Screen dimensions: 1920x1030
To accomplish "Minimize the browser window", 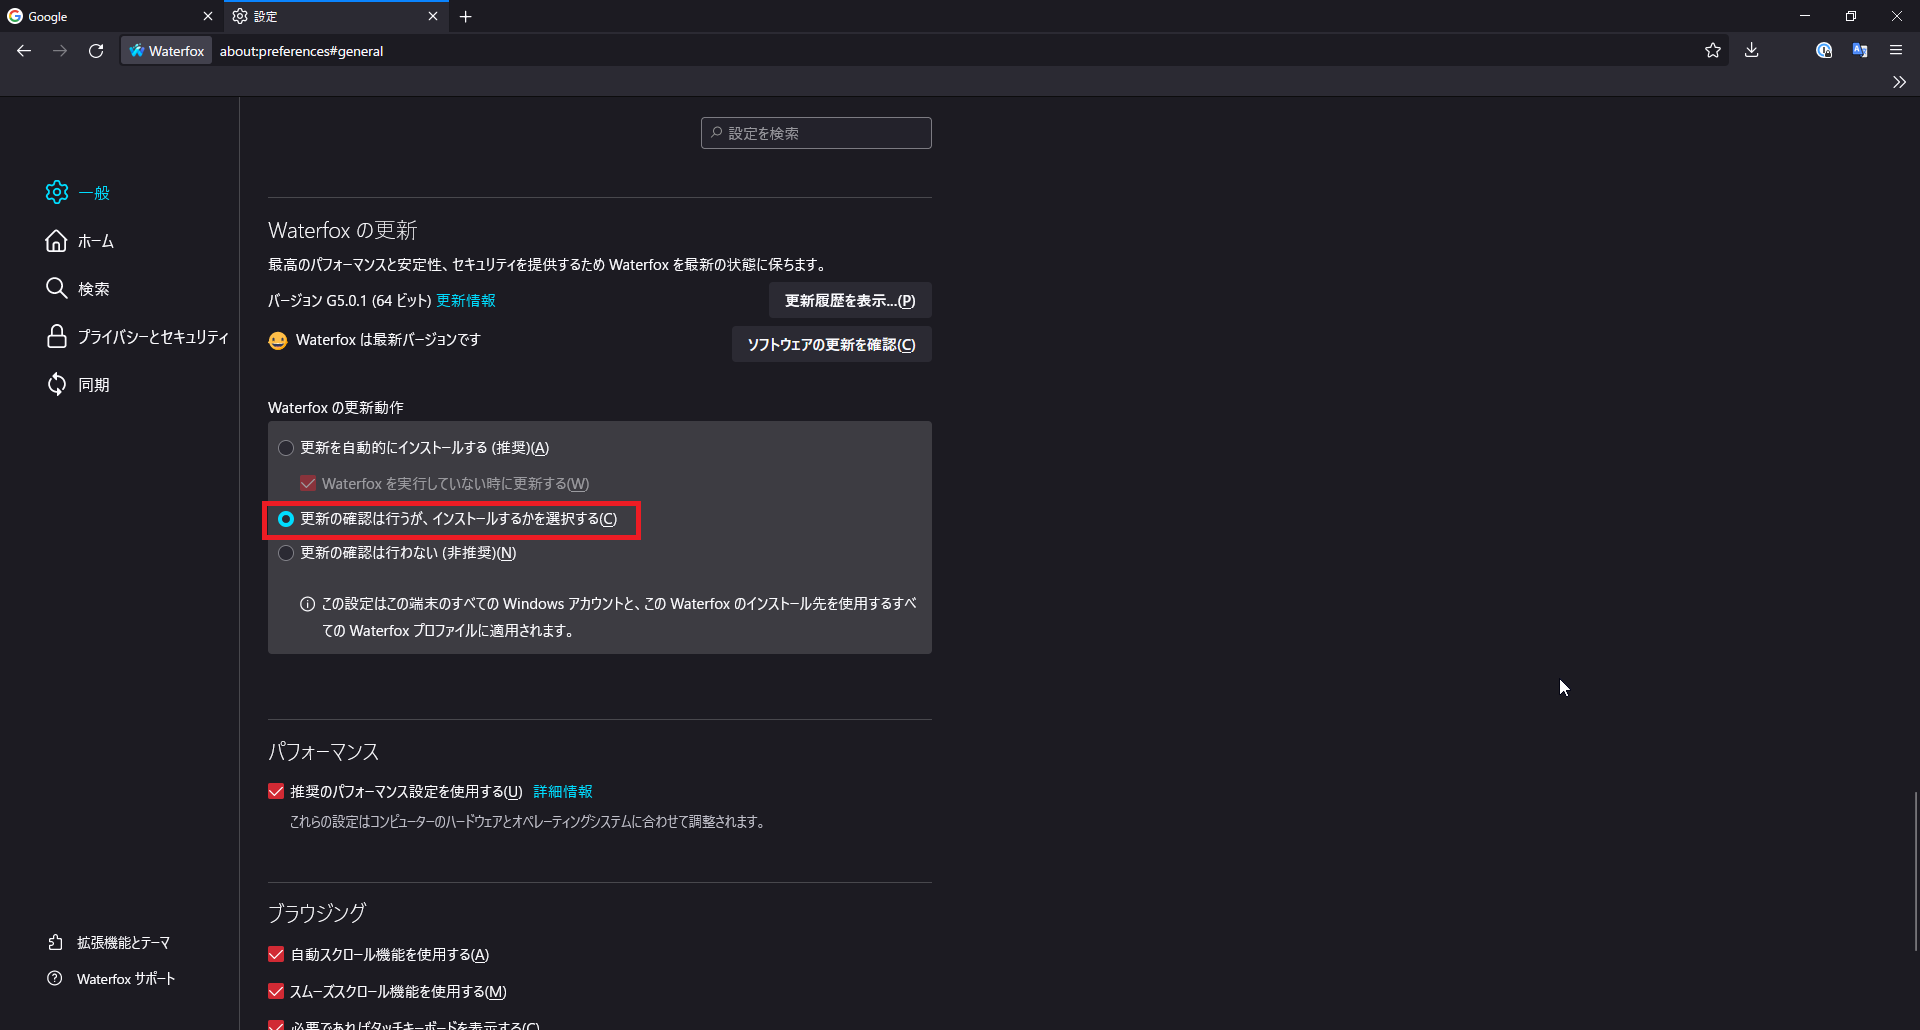I will click(x=1805, y=16).
